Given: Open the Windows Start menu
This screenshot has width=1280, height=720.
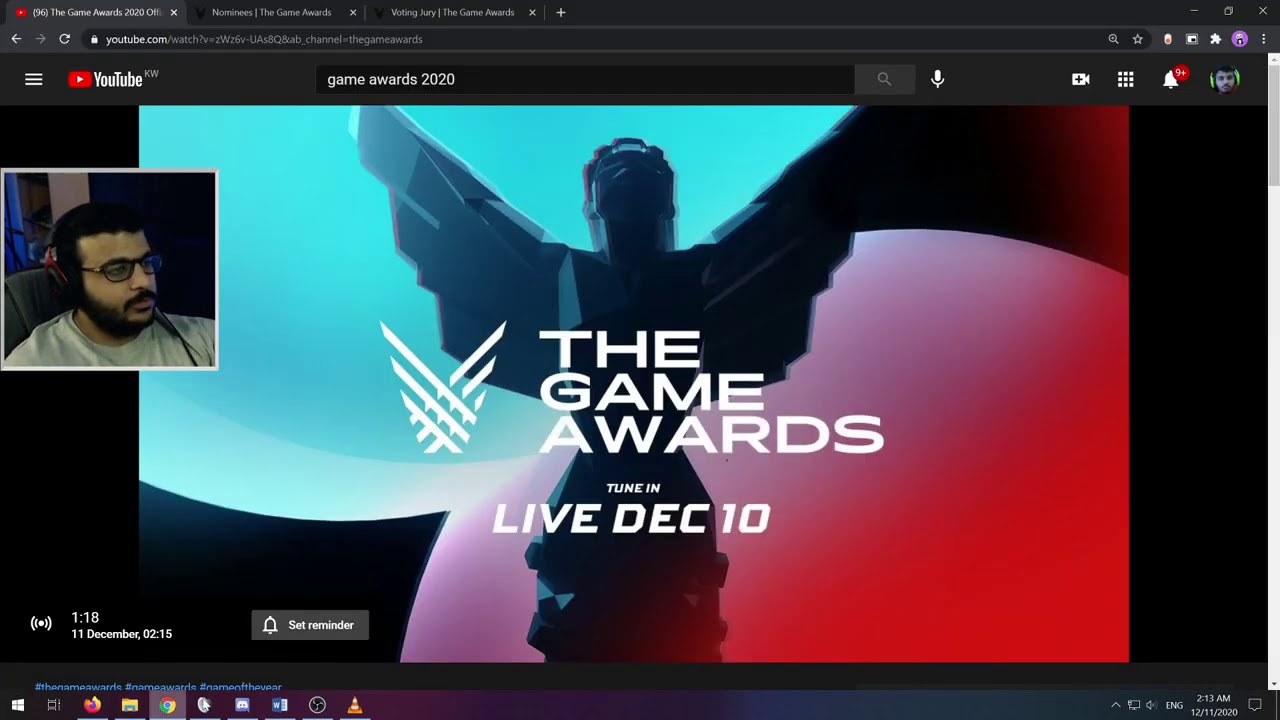Looking at the screenshot, I should click(x=18, y=705).
